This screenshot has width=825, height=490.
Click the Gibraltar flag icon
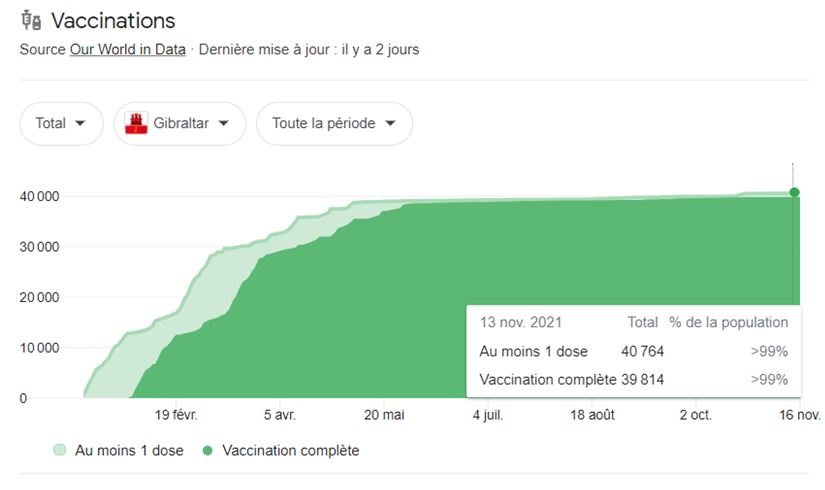133,123
